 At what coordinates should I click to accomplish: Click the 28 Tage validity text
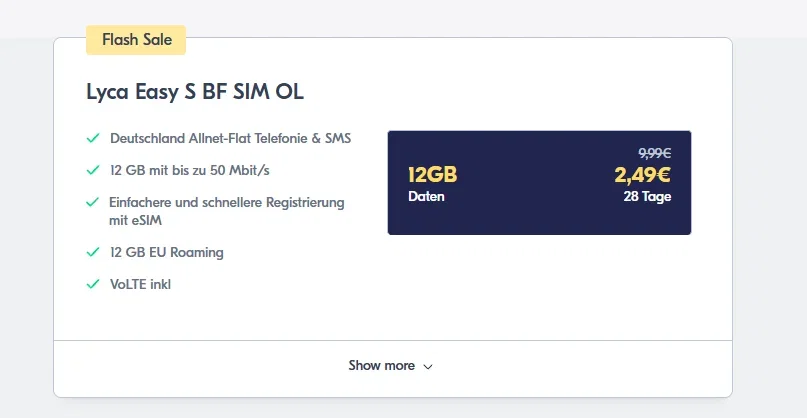point(647,197)
